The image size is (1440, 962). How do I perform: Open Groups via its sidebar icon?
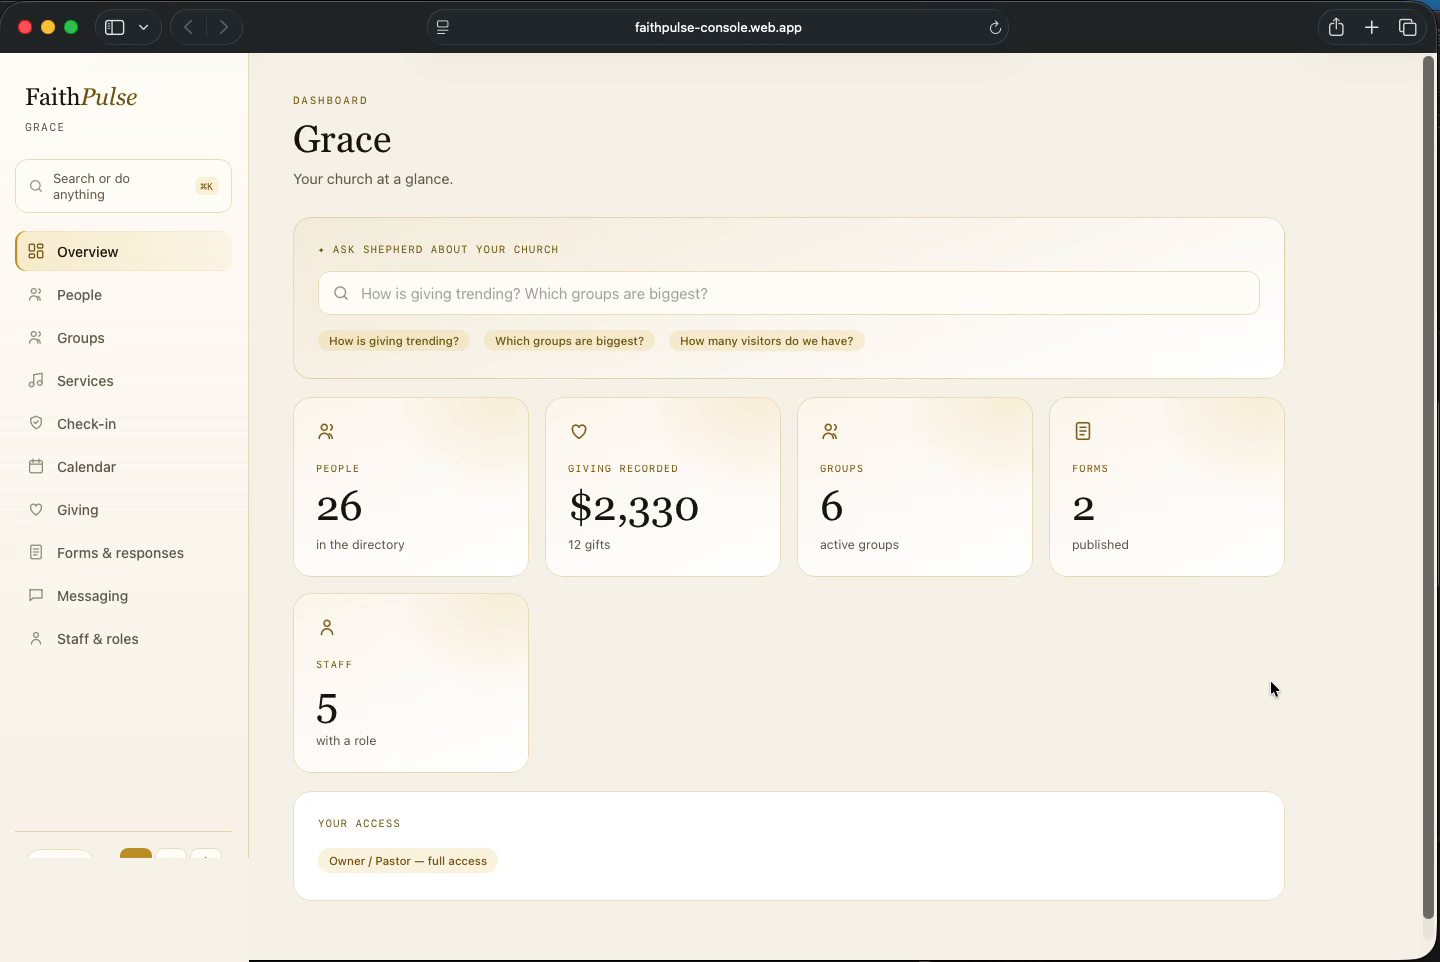(36, 337)
